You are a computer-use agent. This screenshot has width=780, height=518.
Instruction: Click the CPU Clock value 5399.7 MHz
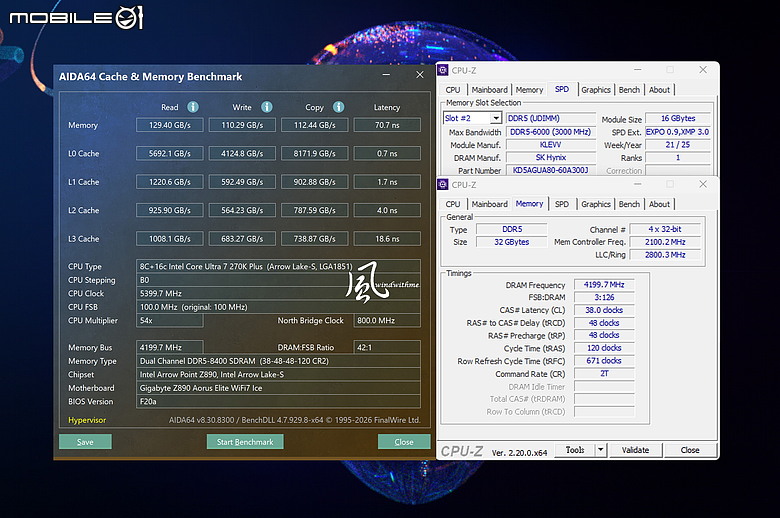pos(278,294)
